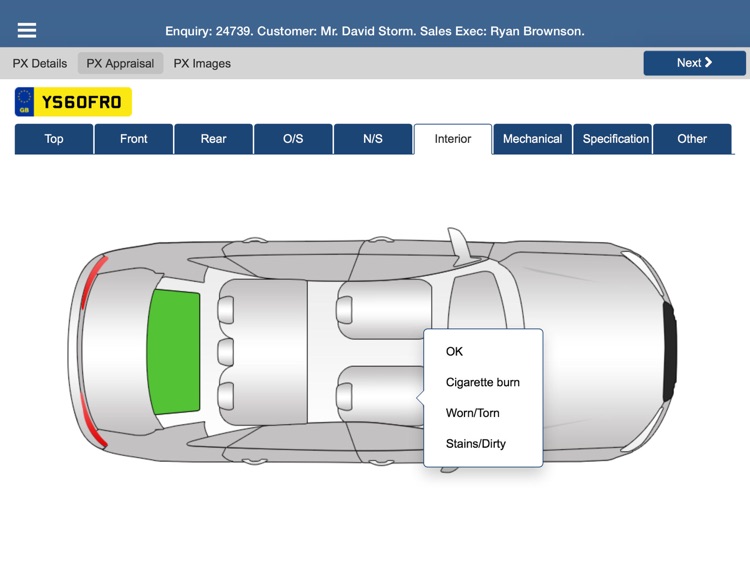This screenshot has height=562, width=750.
Task: Click the Next button
Action: click(x=694, y=63)
